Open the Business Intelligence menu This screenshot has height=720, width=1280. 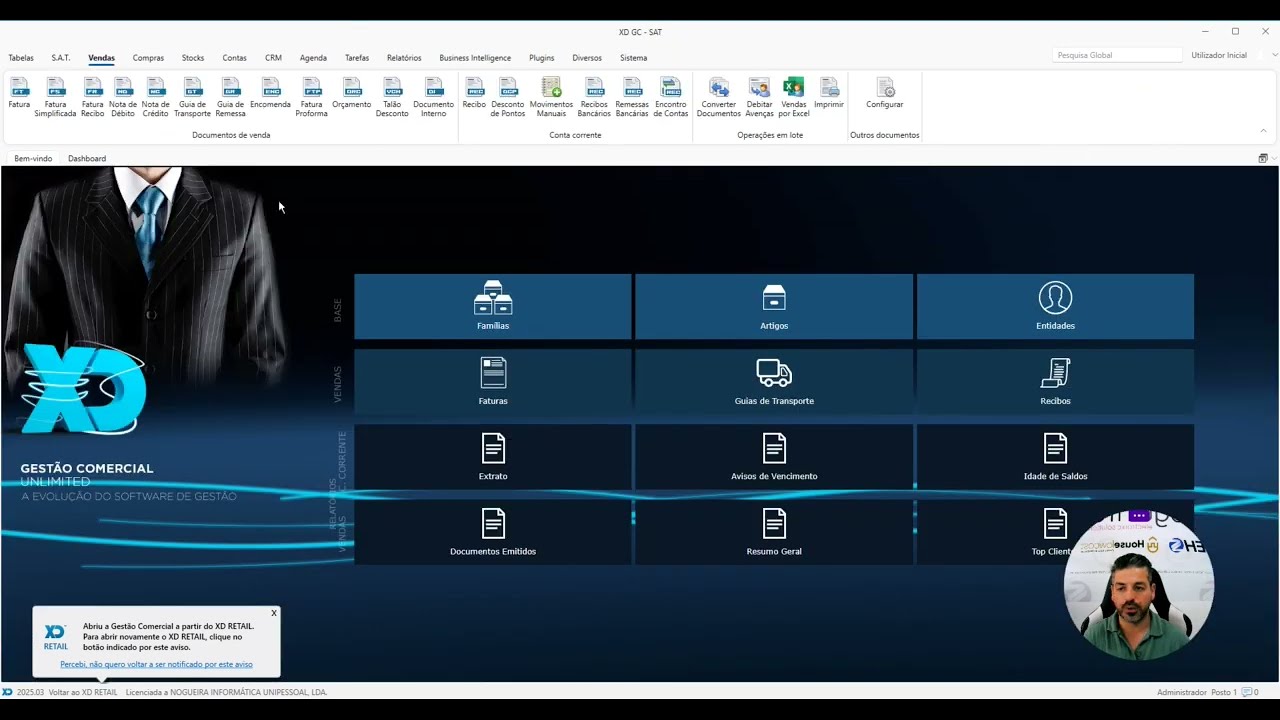pos(475,58)
